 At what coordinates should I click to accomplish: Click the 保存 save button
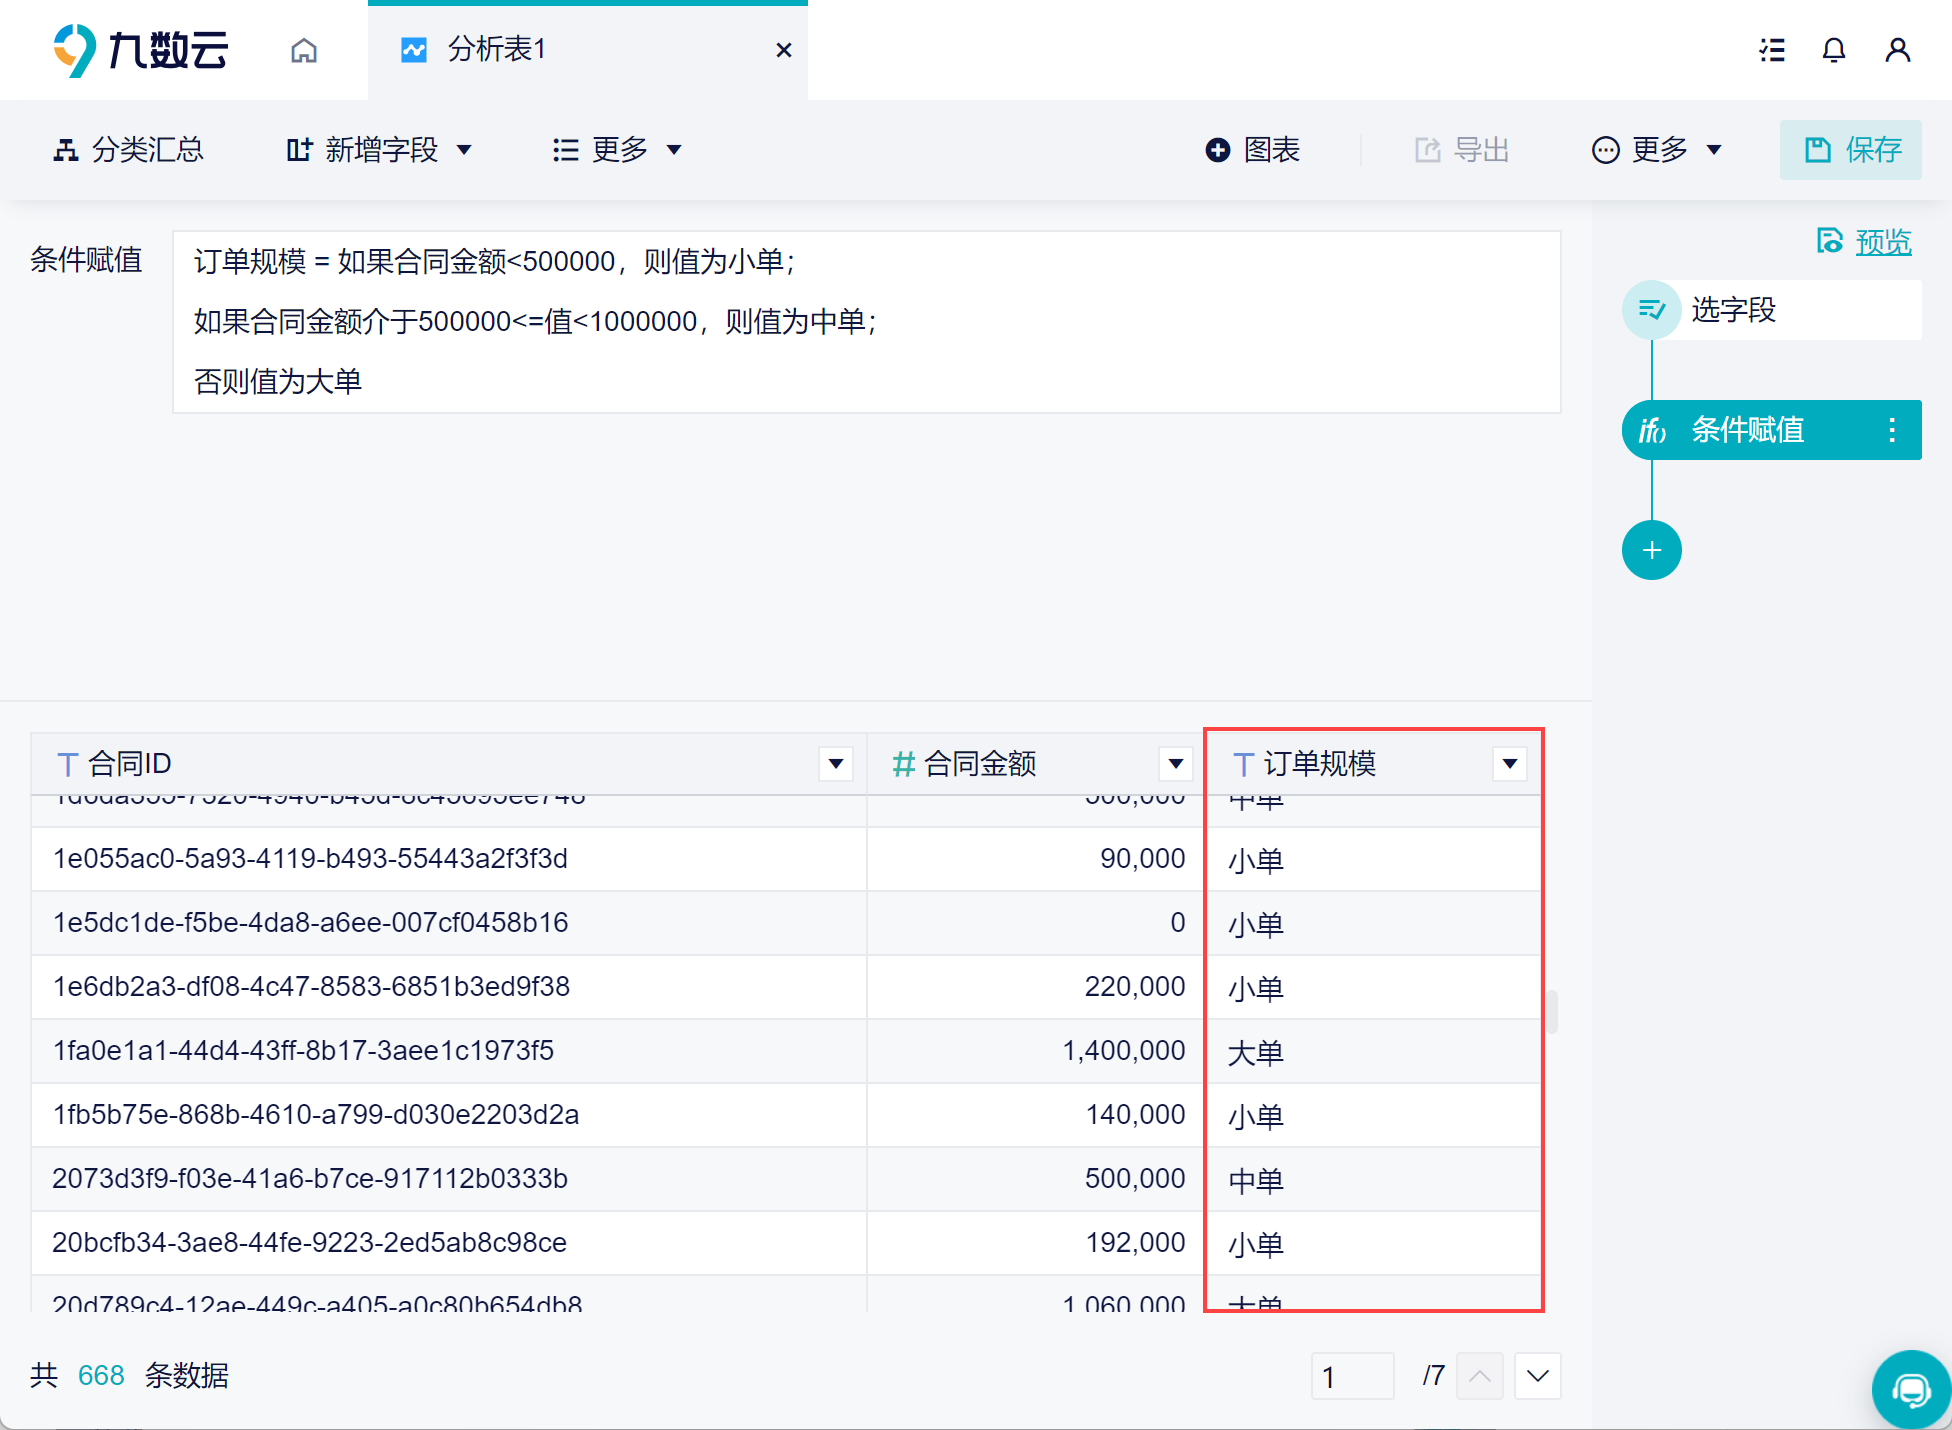coord(1851,150)
